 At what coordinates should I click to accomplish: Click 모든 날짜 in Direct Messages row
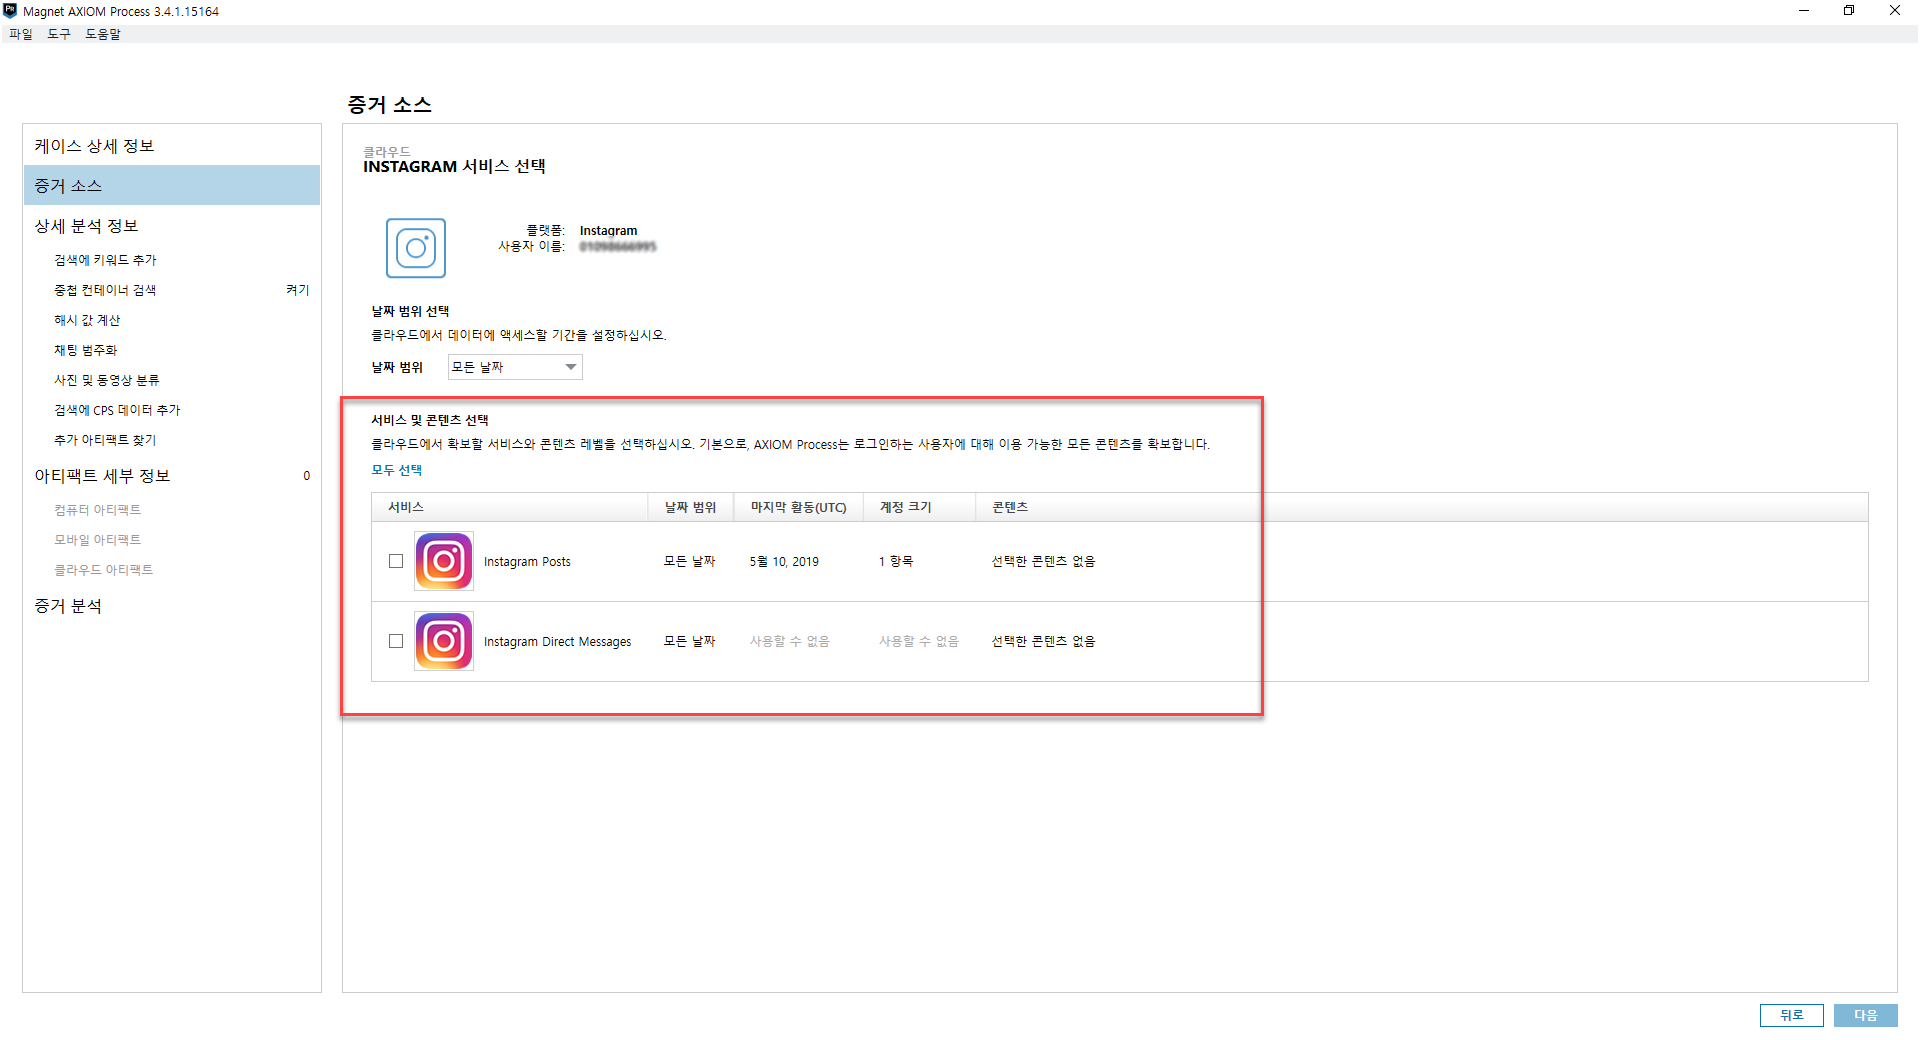pos(690,641)
